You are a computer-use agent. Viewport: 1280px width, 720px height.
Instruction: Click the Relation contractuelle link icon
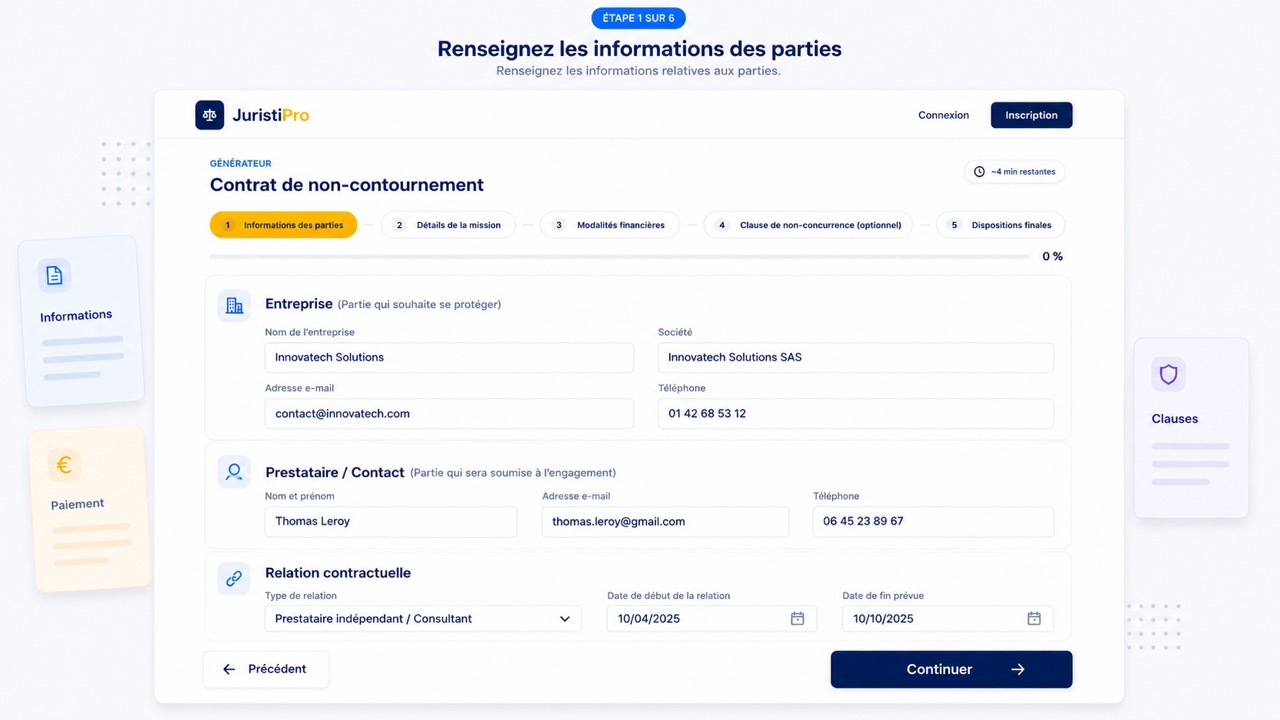pos(234,578)
